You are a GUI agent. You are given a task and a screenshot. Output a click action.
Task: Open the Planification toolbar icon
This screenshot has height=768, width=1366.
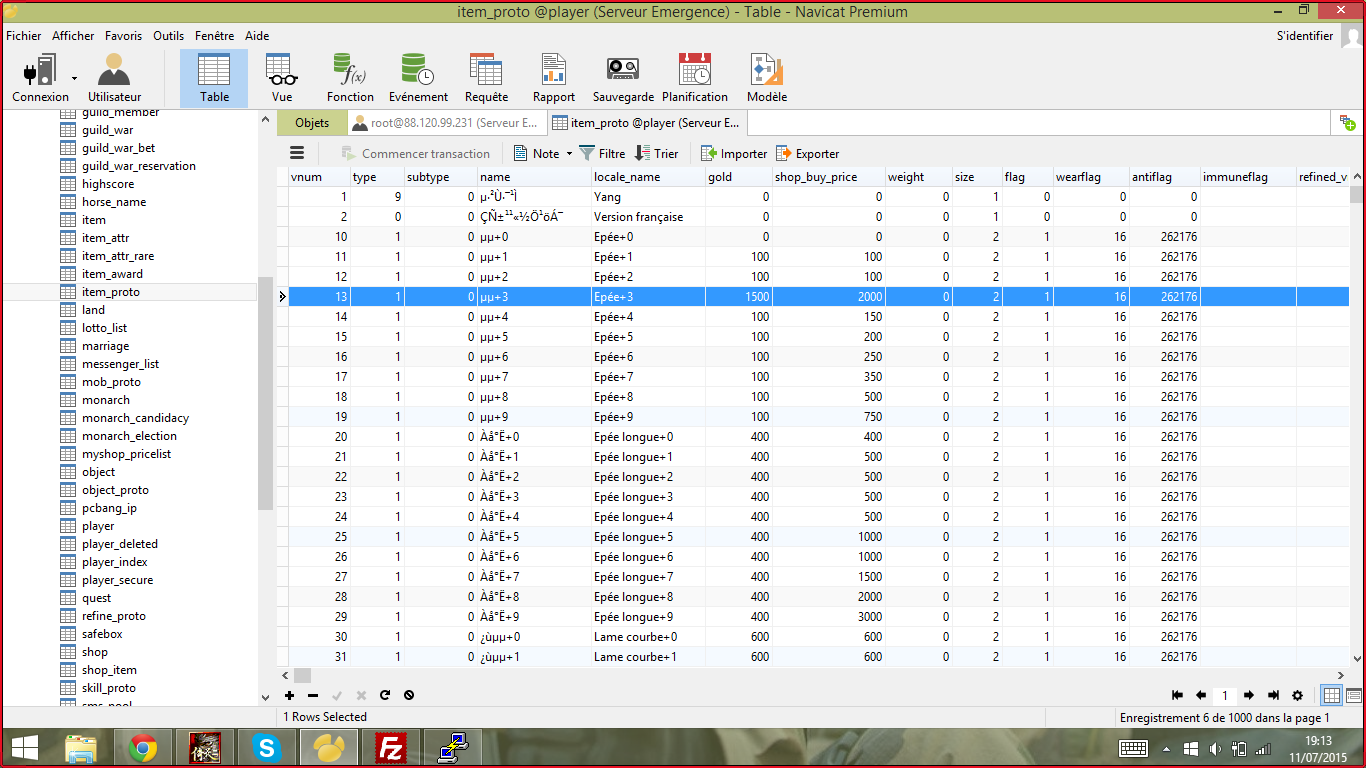point(695,79)
